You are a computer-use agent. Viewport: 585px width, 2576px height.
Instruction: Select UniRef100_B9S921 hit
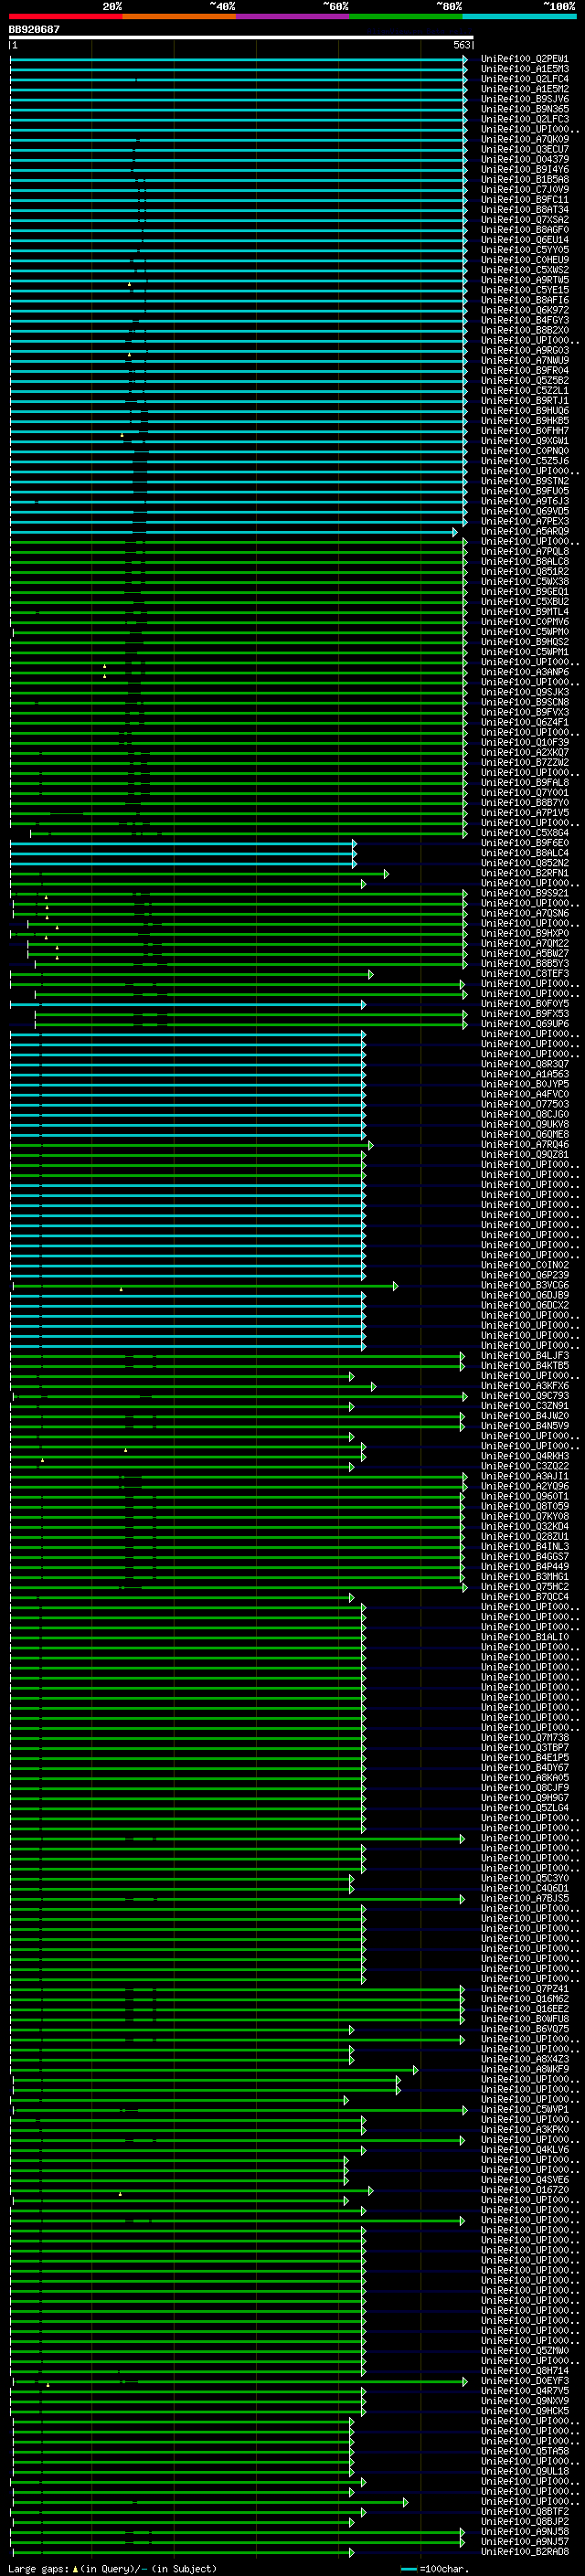(524, 893)
